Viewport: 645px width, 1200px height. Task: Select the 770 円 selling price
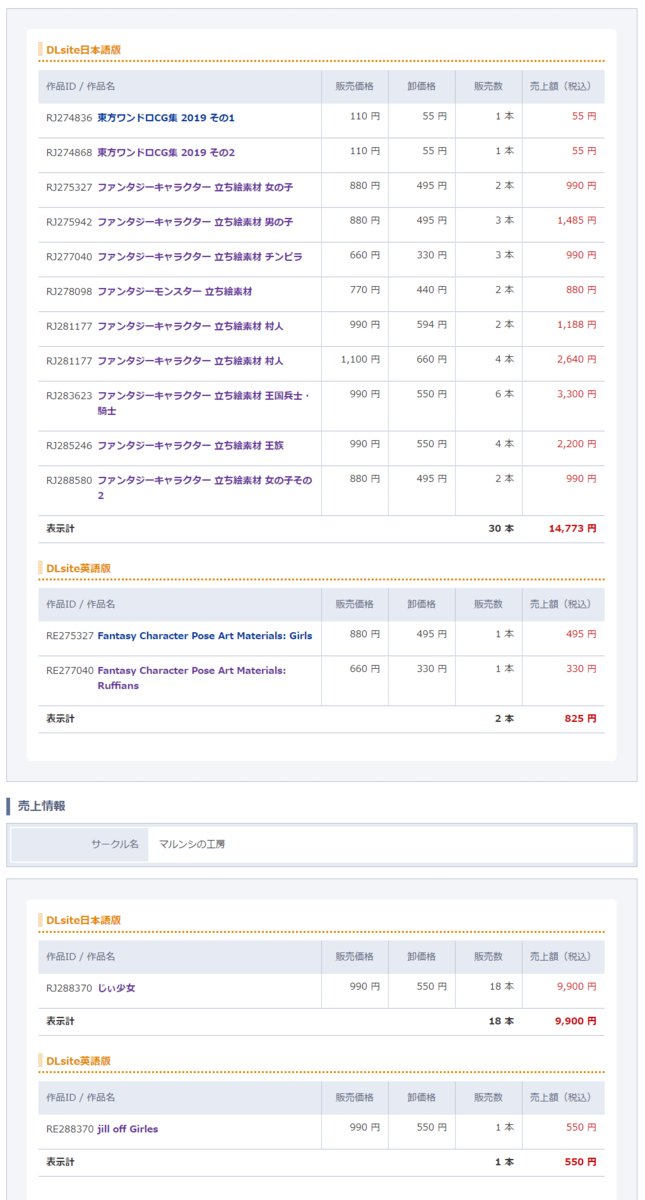365,290
